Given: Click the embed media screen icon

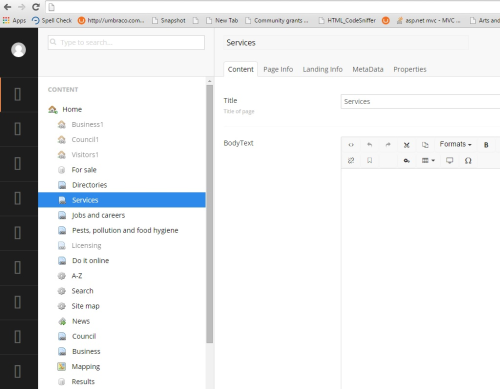Looking at the screenshot, I should tap(450, 161).
